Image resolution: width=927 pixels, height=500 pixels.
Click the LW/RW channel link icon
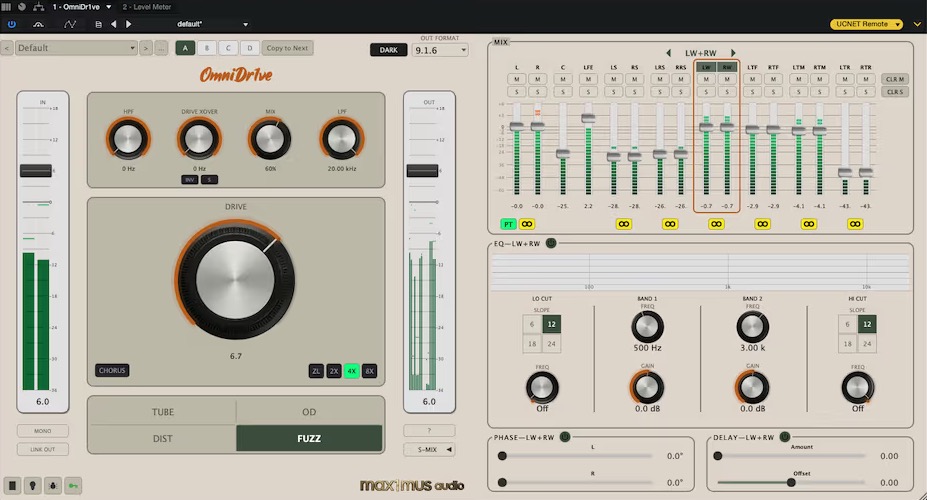[716, 224]
